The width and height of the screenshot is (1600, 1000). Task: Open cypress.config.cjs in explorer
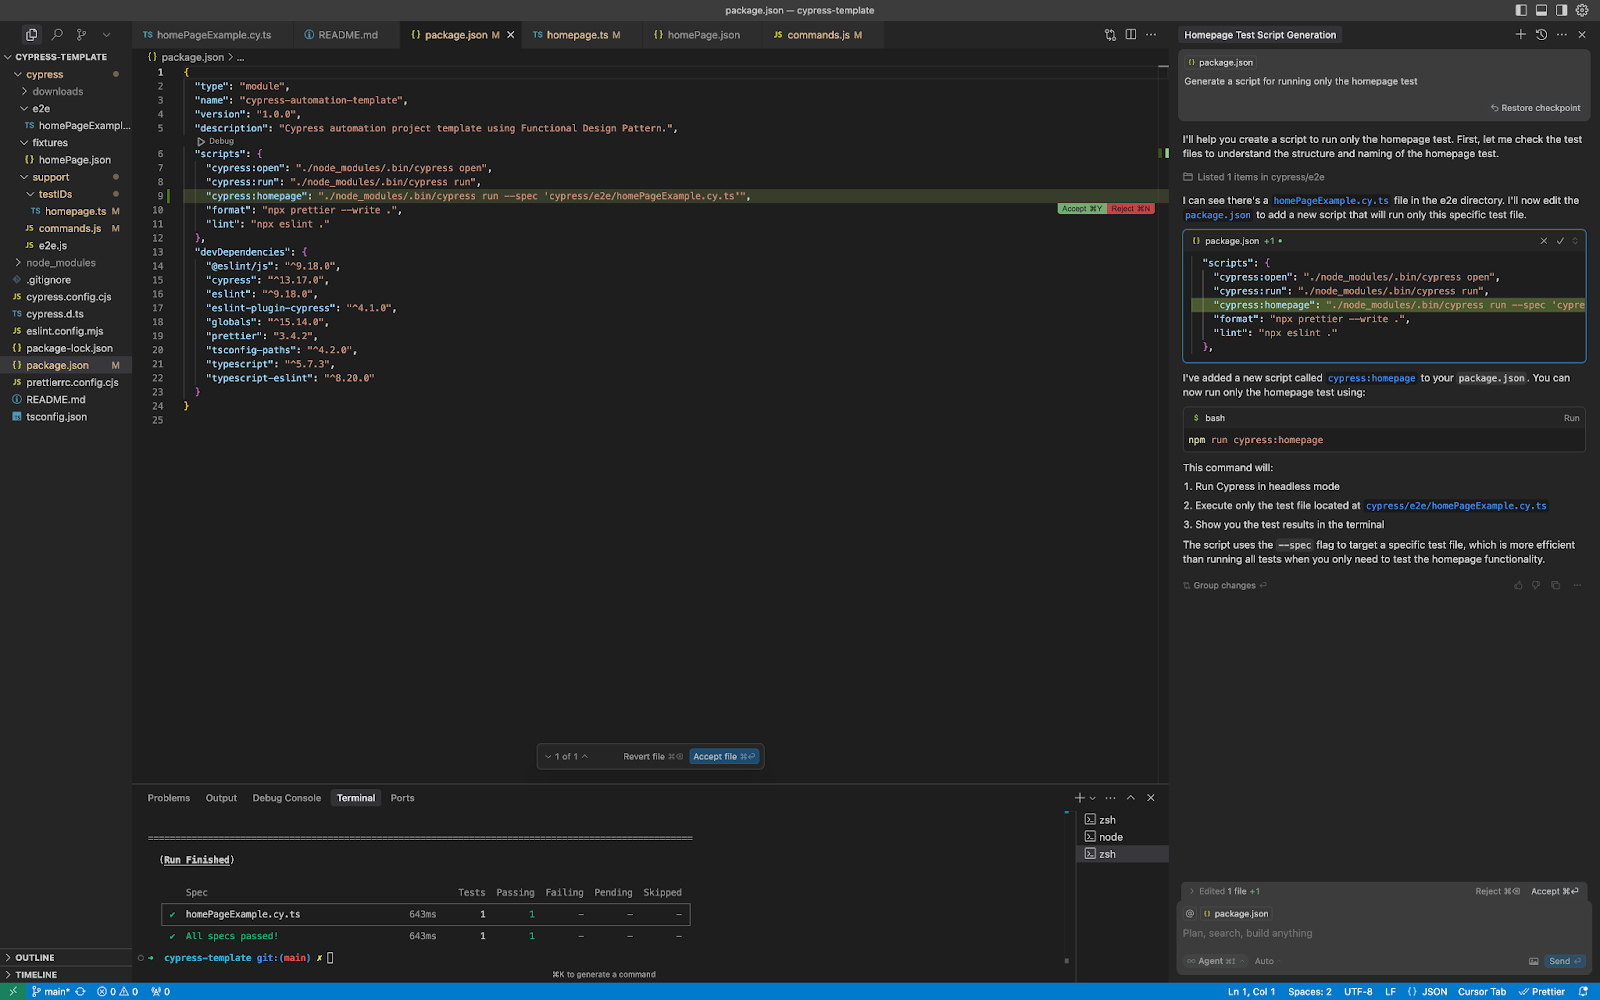(x=68, y=297)
